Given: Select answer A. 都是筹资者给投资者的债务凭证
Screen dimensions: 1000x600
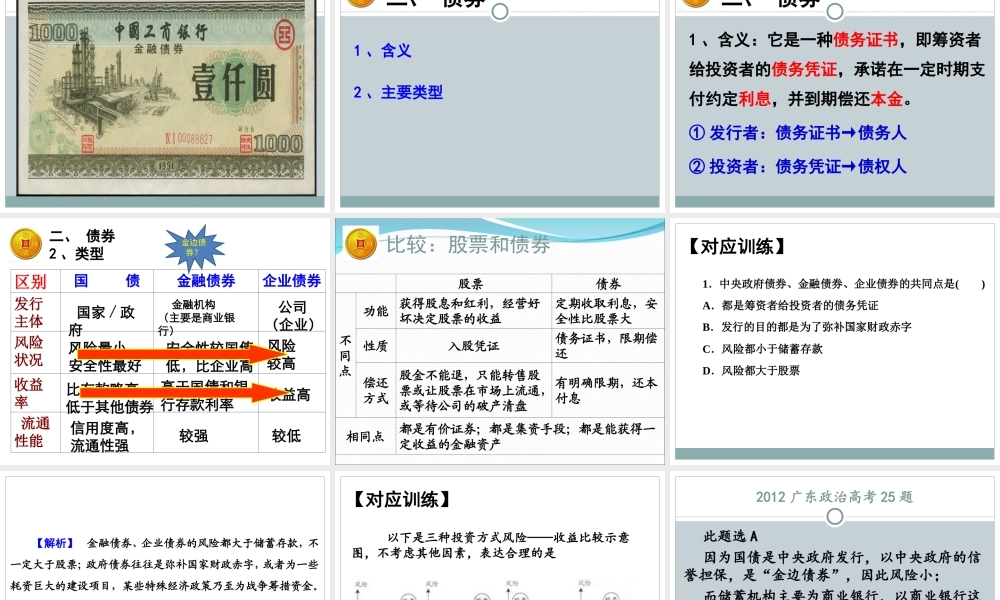Looking at the screenshot, I should [790, 305].
